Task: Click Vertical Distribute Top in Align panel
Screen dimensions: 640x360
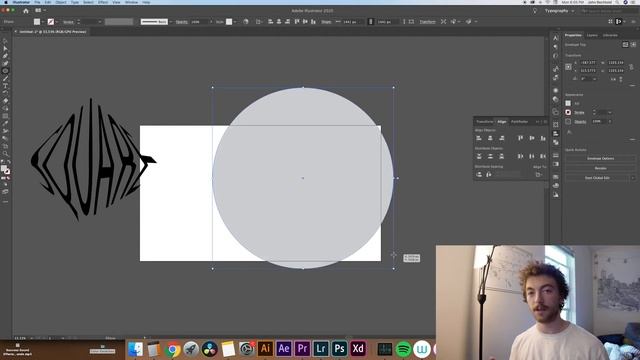Action: [479, 156]
